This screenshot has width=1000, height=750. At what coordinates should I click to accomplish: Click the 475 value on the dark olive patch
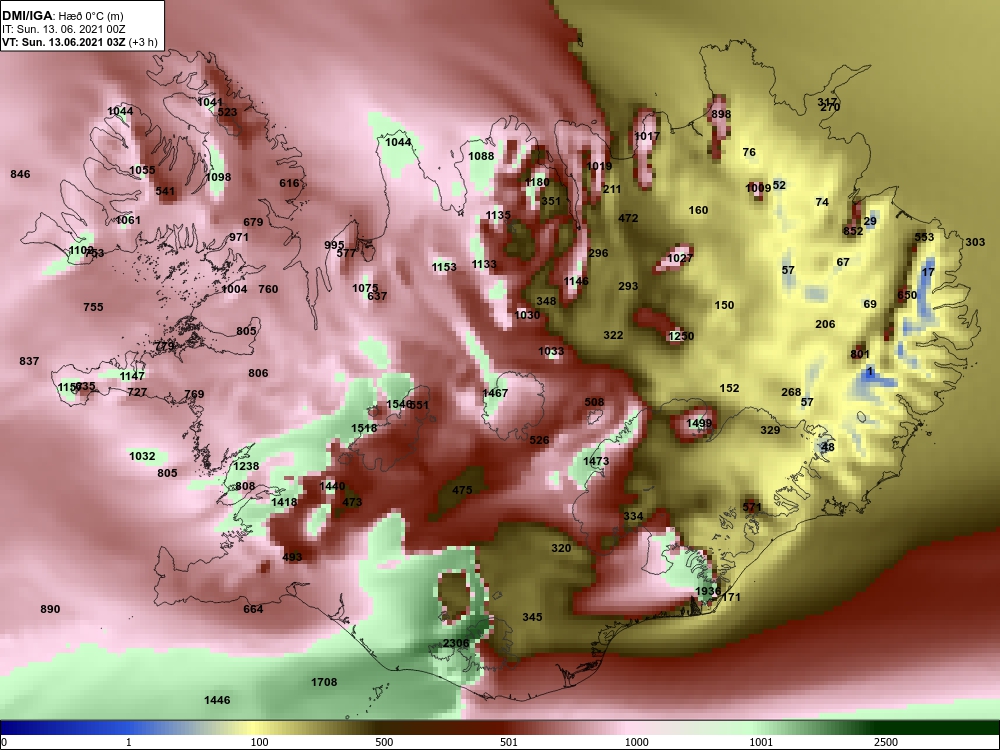tap(462, 490)
